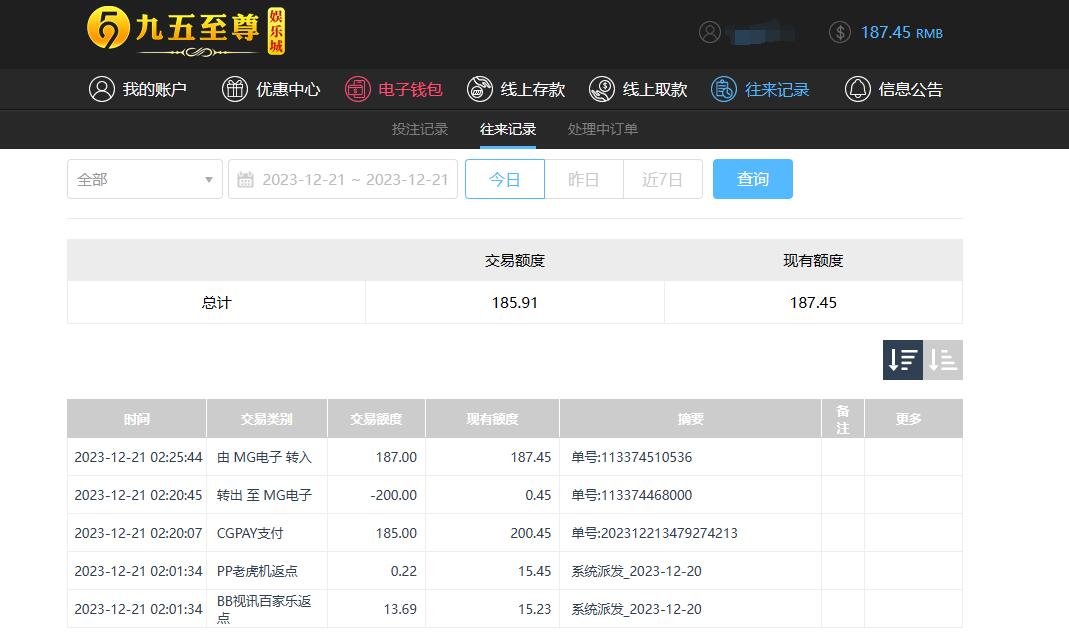This screenshot has height=642, width=1069.
Task: Switch to the 处理中订单 tab
Action: (x=602, y=129)
